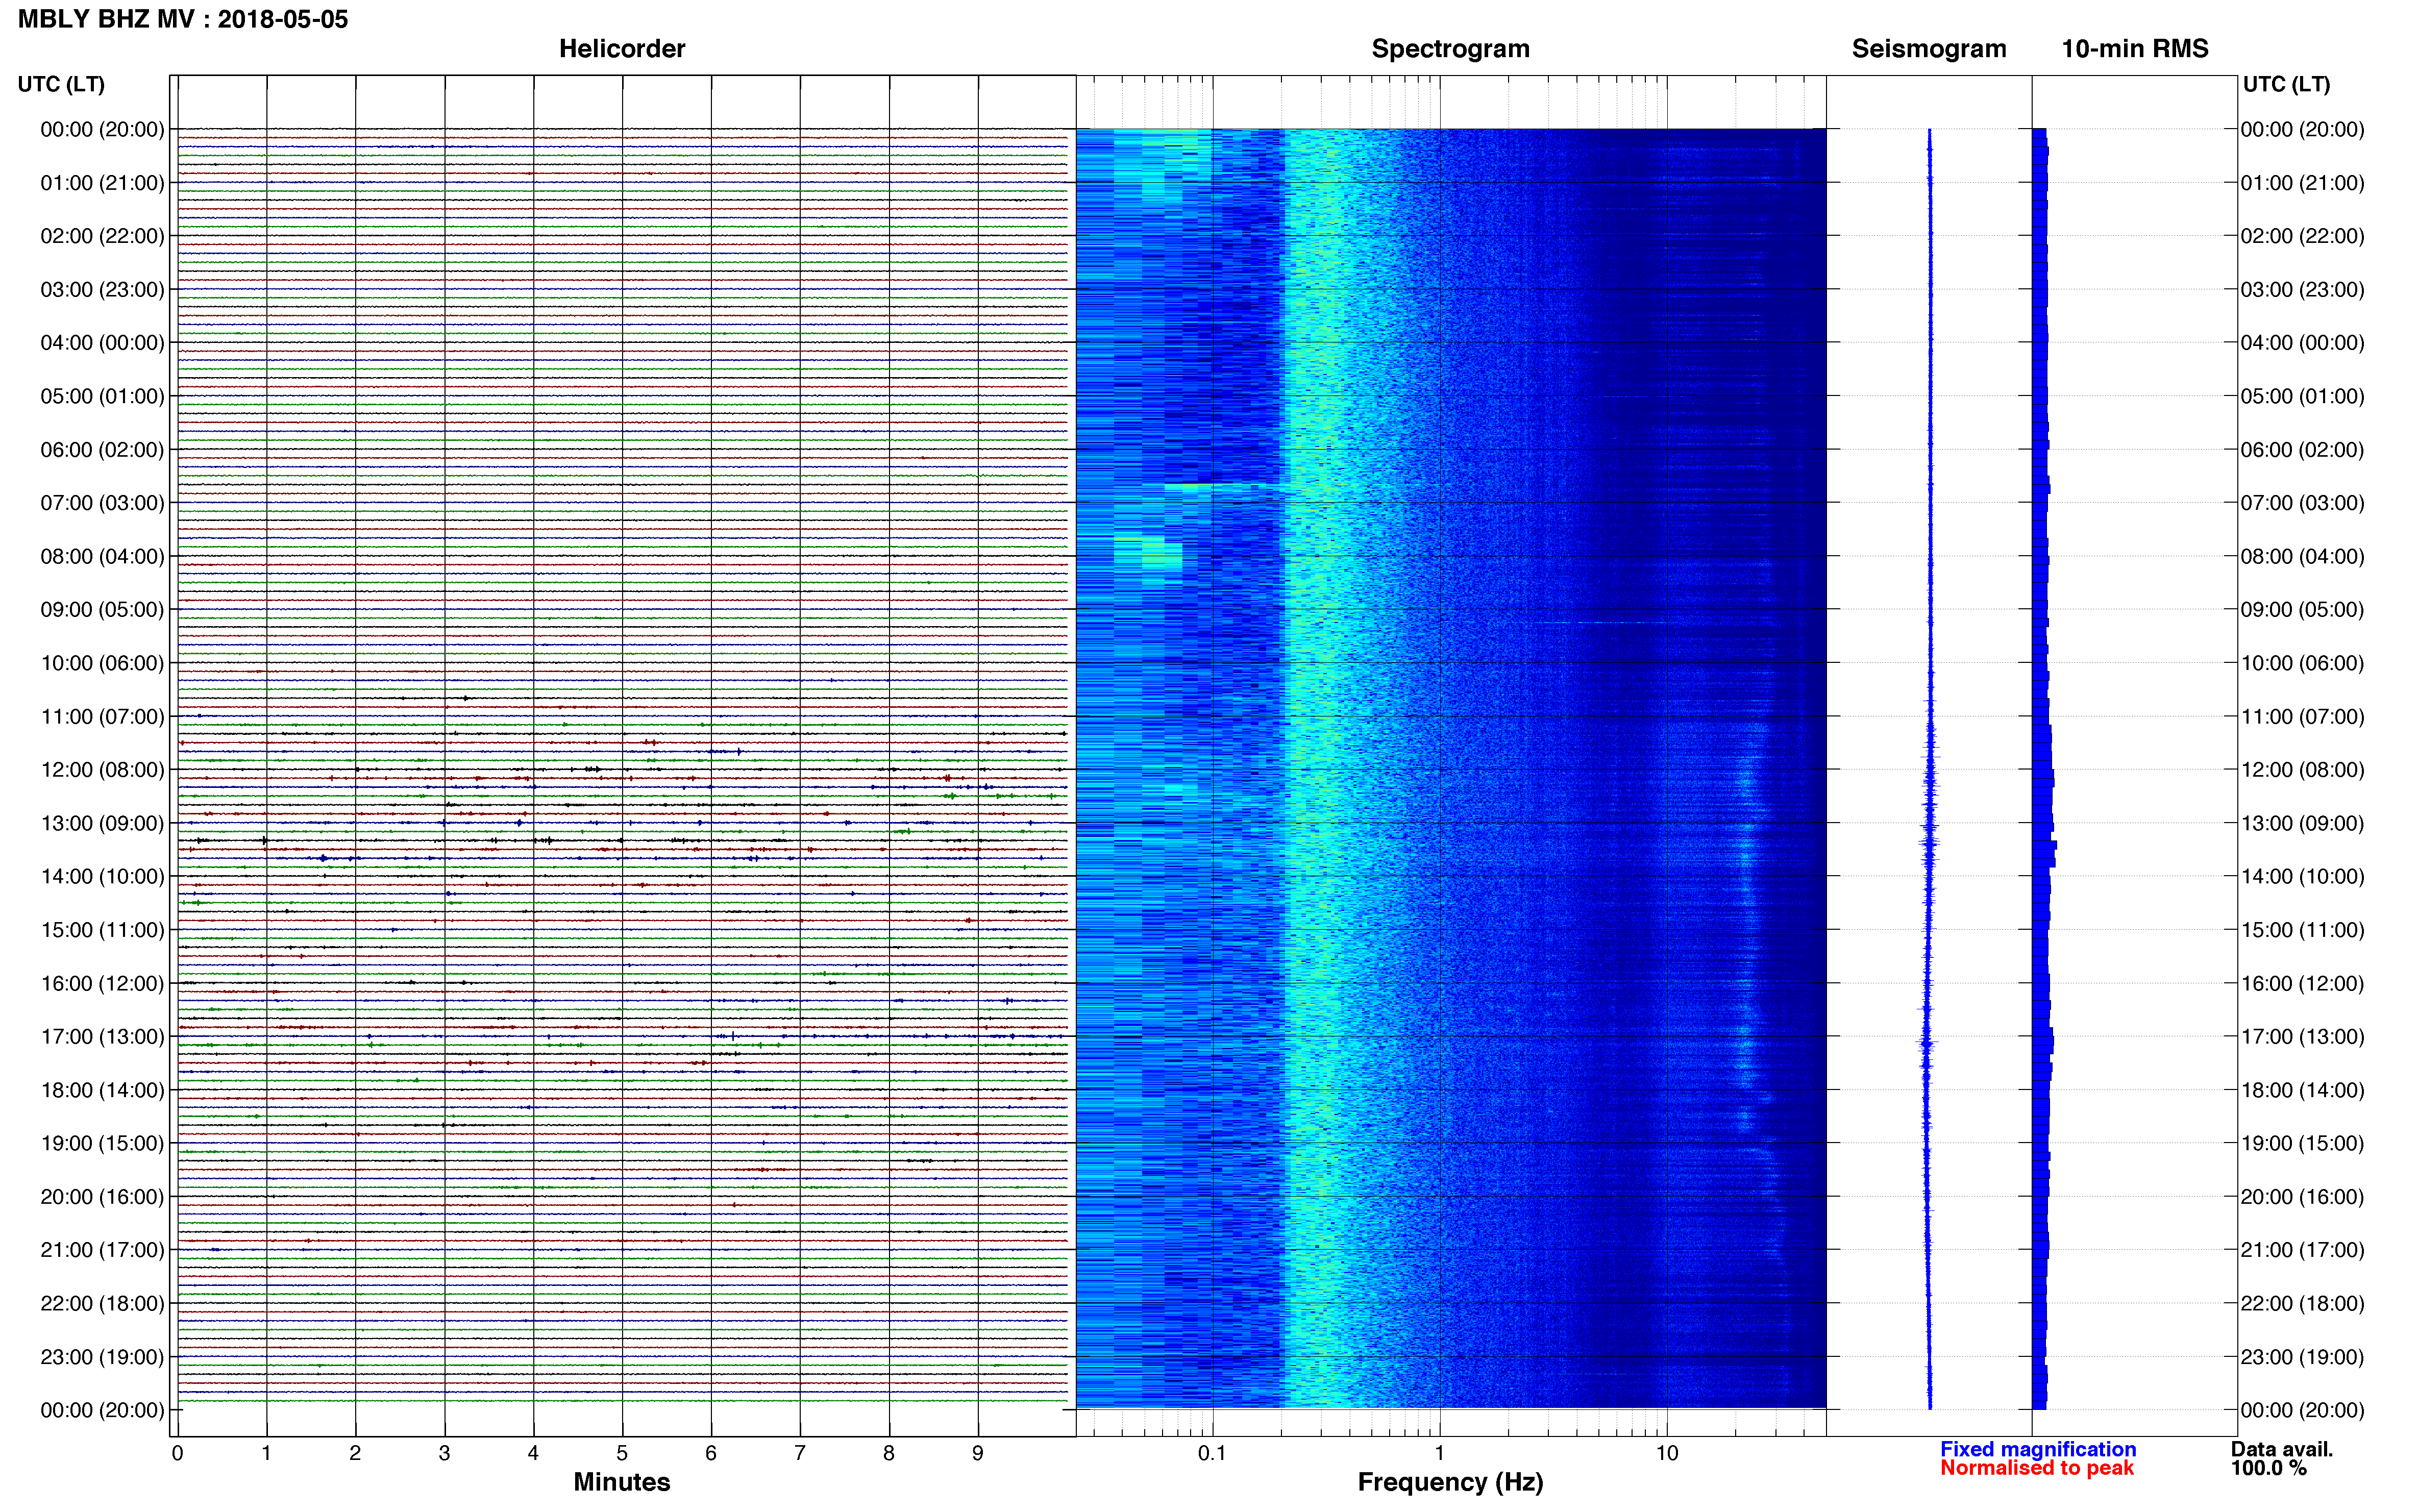Click helicorder axis label 11:00 (07:00)
Screen dimensions: 2419x1512
coord(102,717)
